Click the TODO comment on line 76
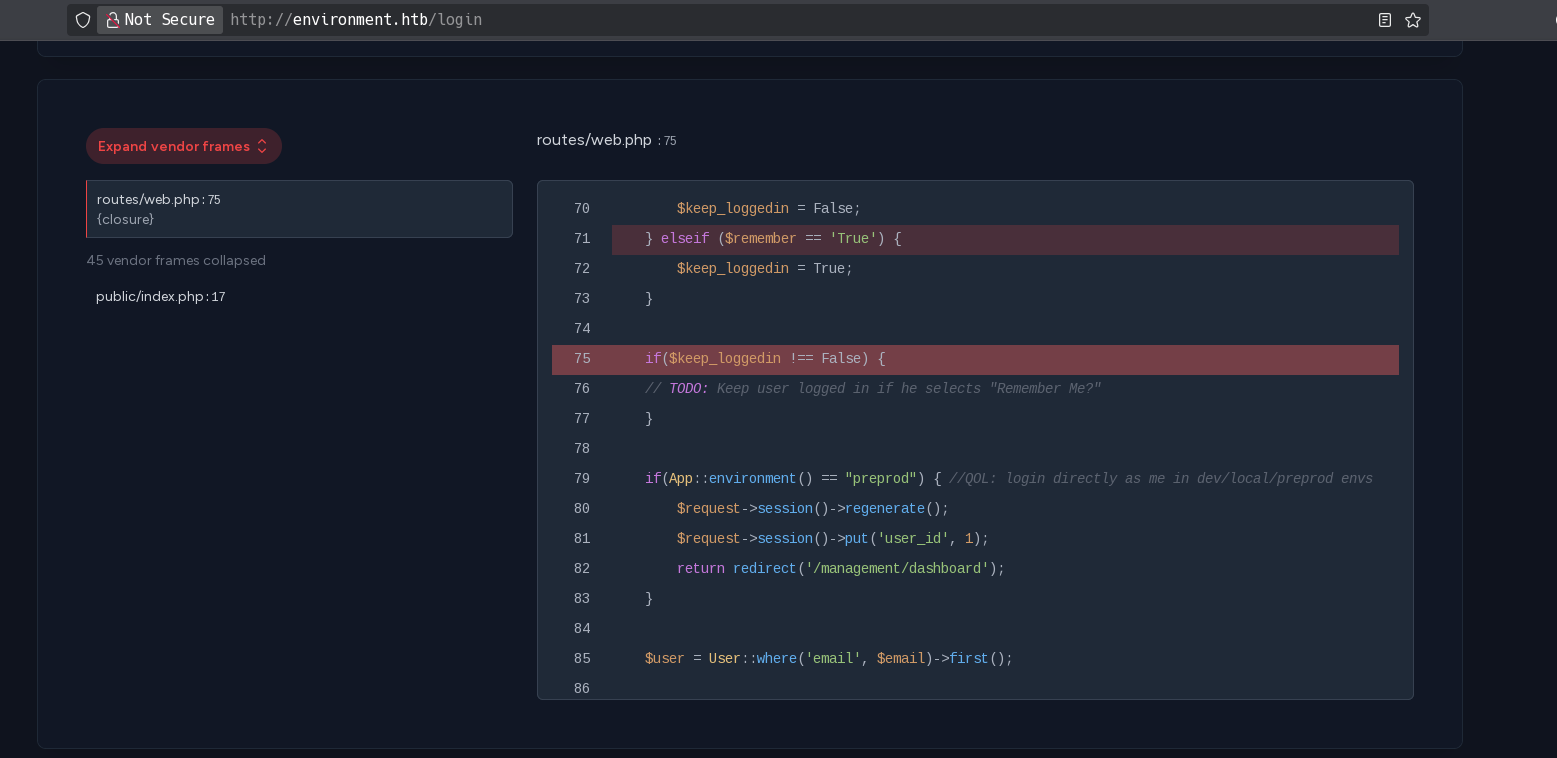The image size is (1557, 758). point(873,389)
